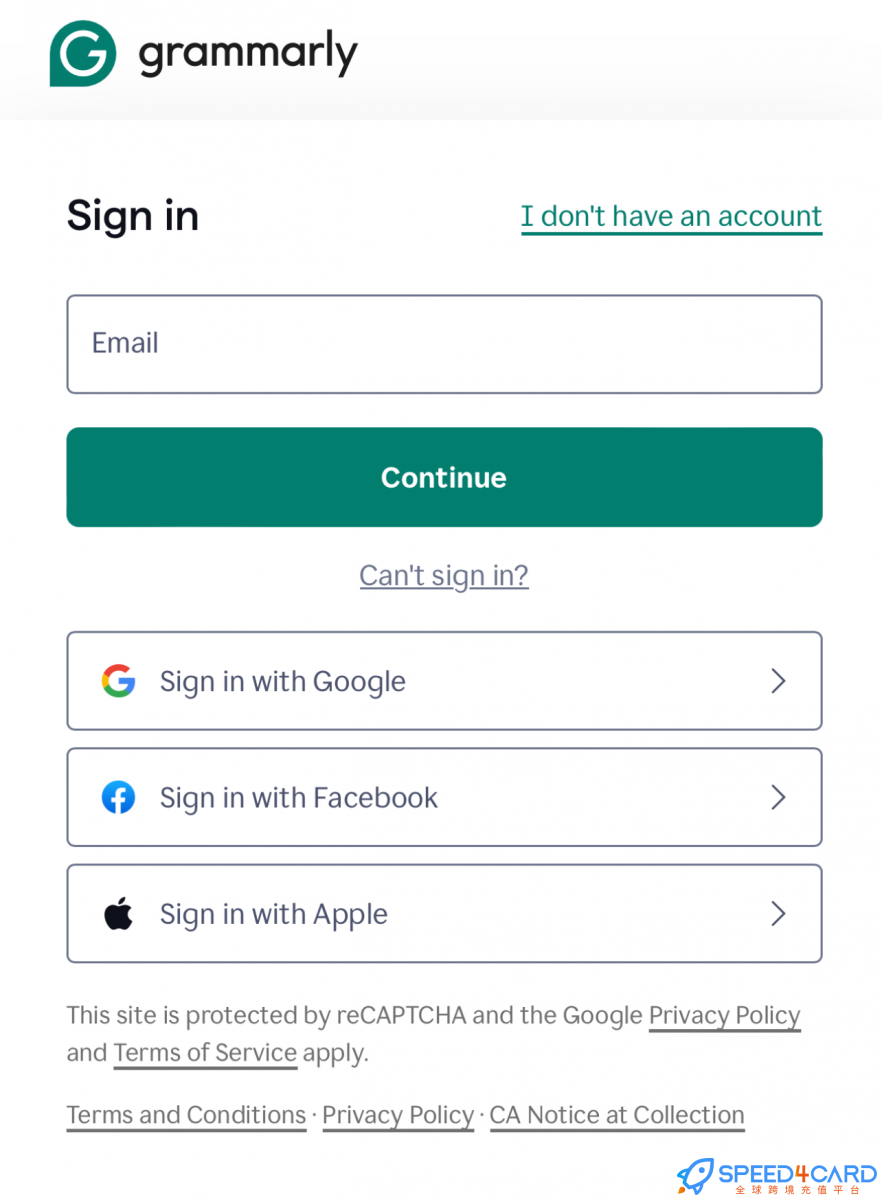
Task: Click the green G emblem top left
Action: coord(81,54)
